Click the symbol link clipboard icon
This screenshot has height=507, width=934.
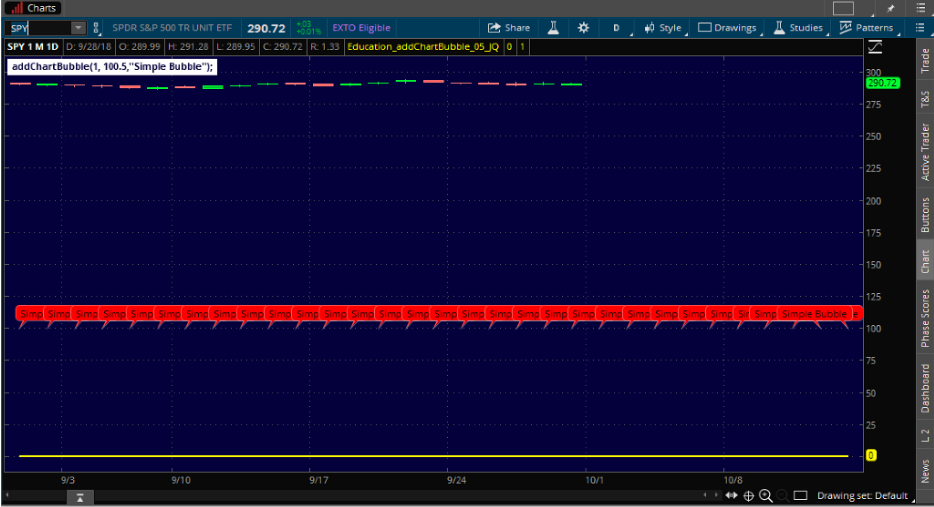(x=93, y=28)
